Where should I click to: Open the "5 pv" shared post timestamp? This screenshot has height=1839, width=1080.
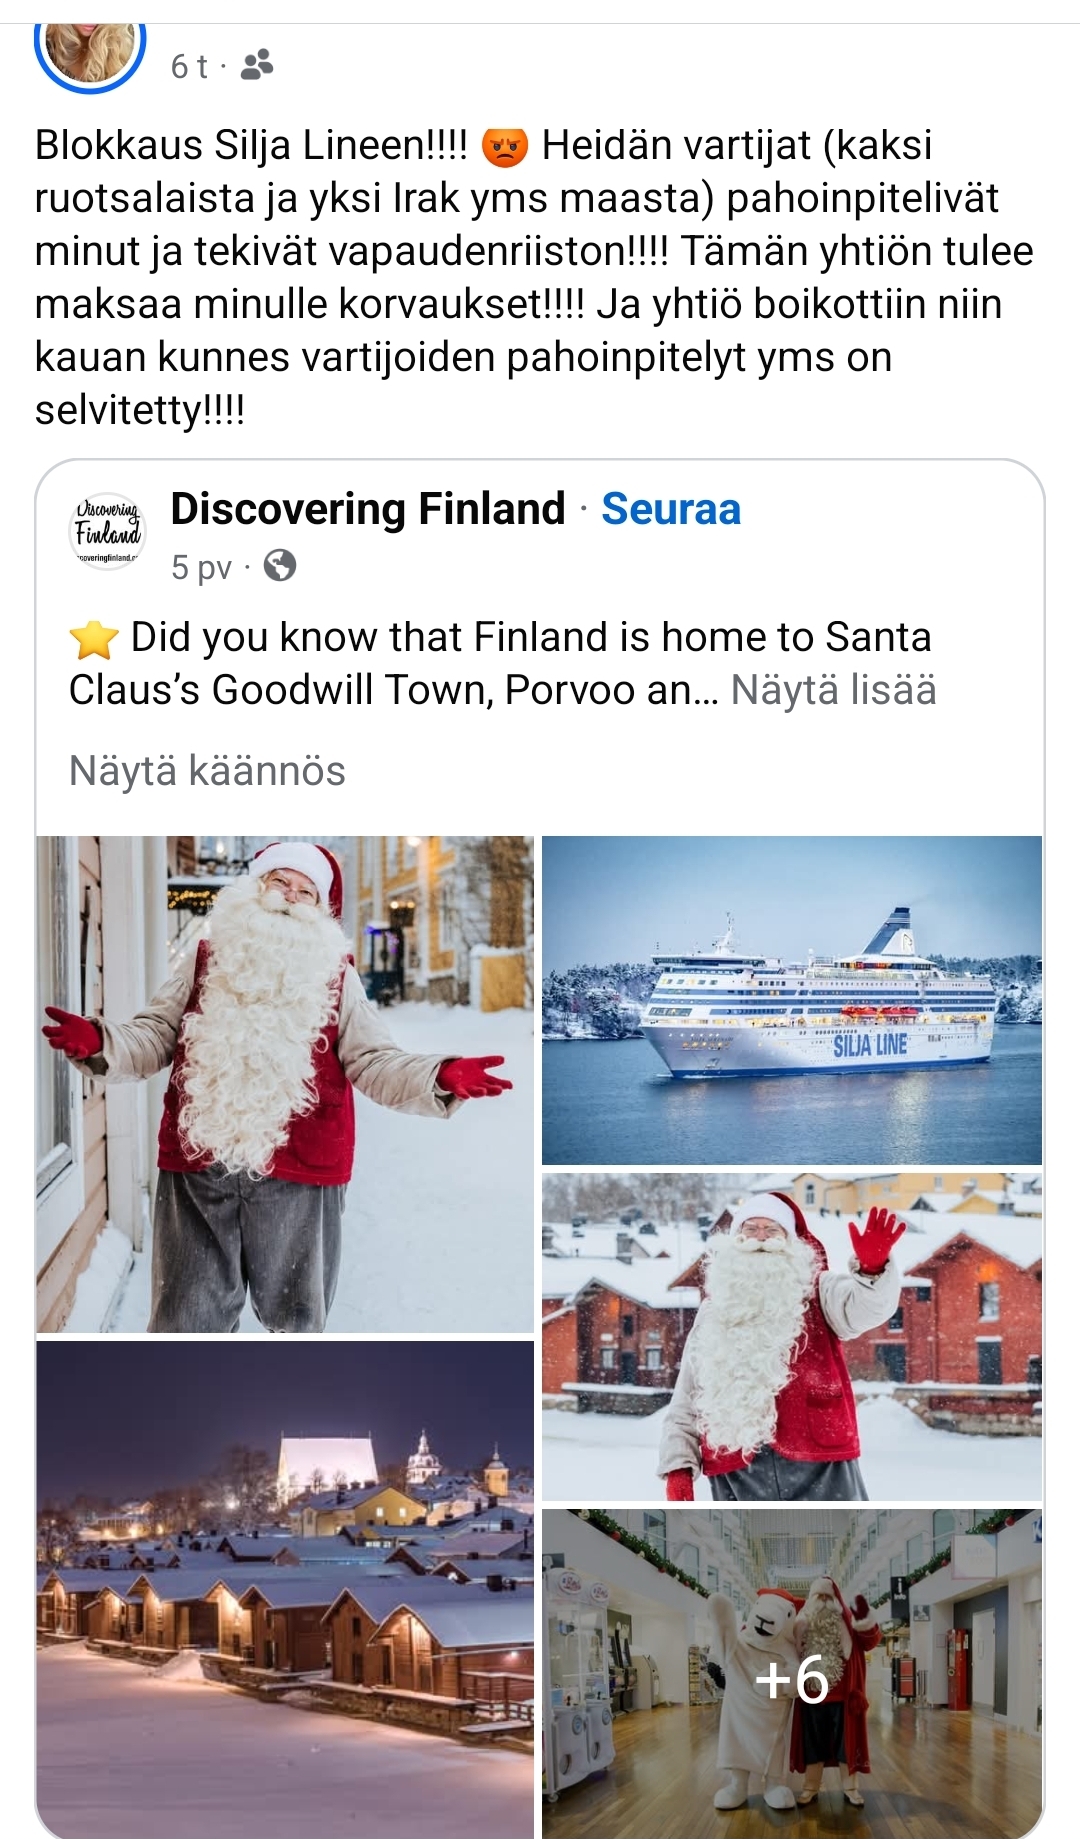(x=200, y=567)
